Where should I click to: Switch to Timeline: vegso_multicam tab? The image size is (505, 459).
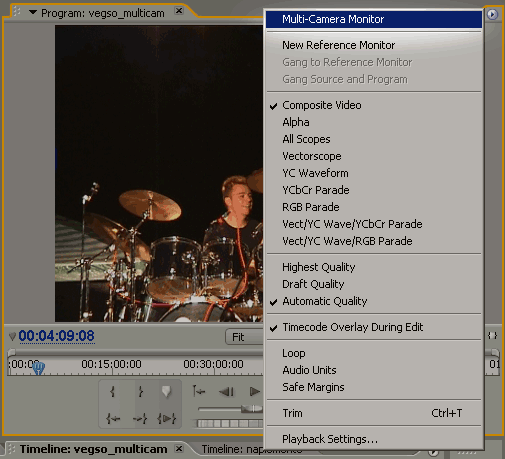[93, 449]
